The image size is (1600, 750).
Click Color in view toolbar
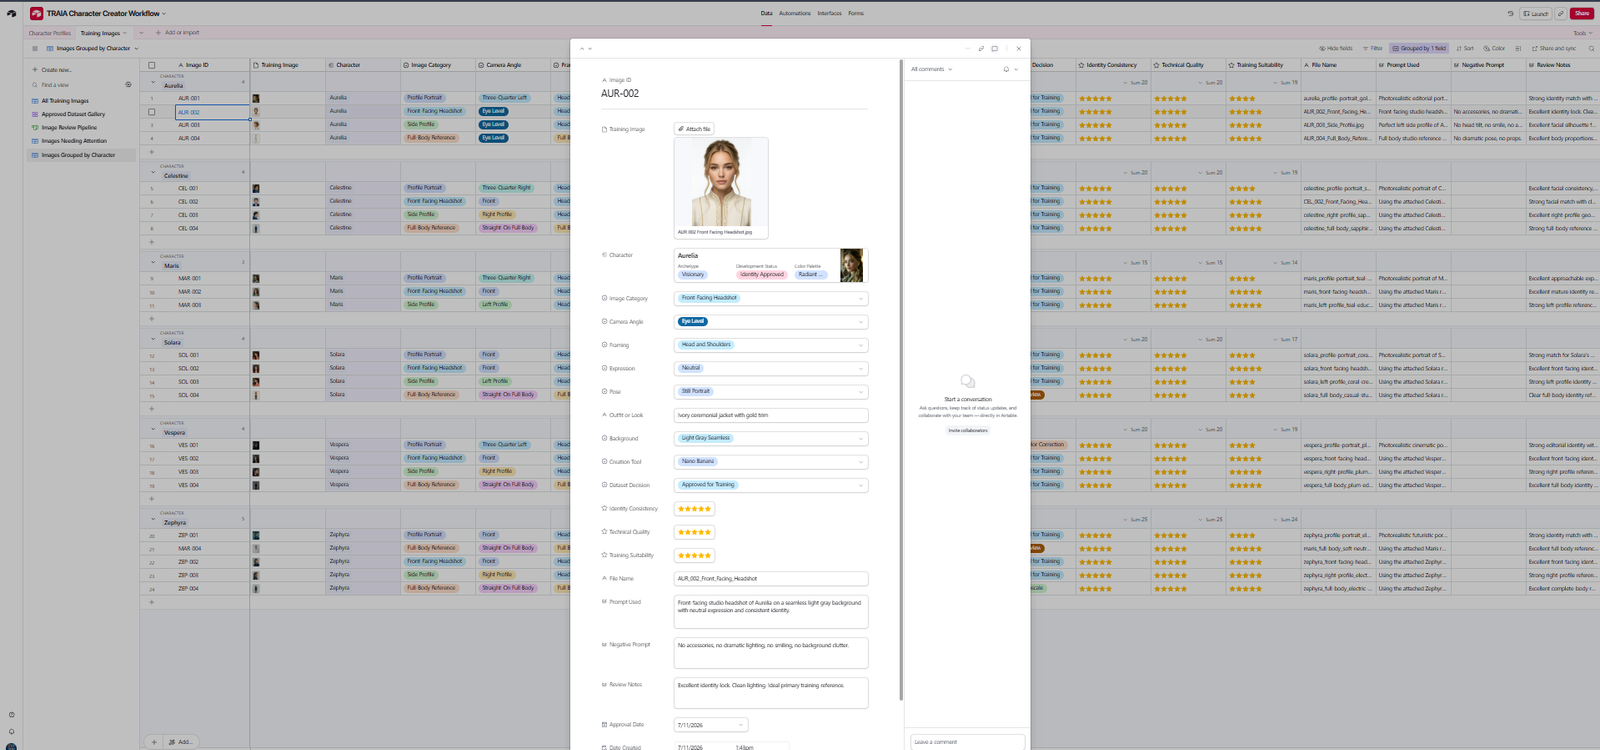[x=1494, y=48]
